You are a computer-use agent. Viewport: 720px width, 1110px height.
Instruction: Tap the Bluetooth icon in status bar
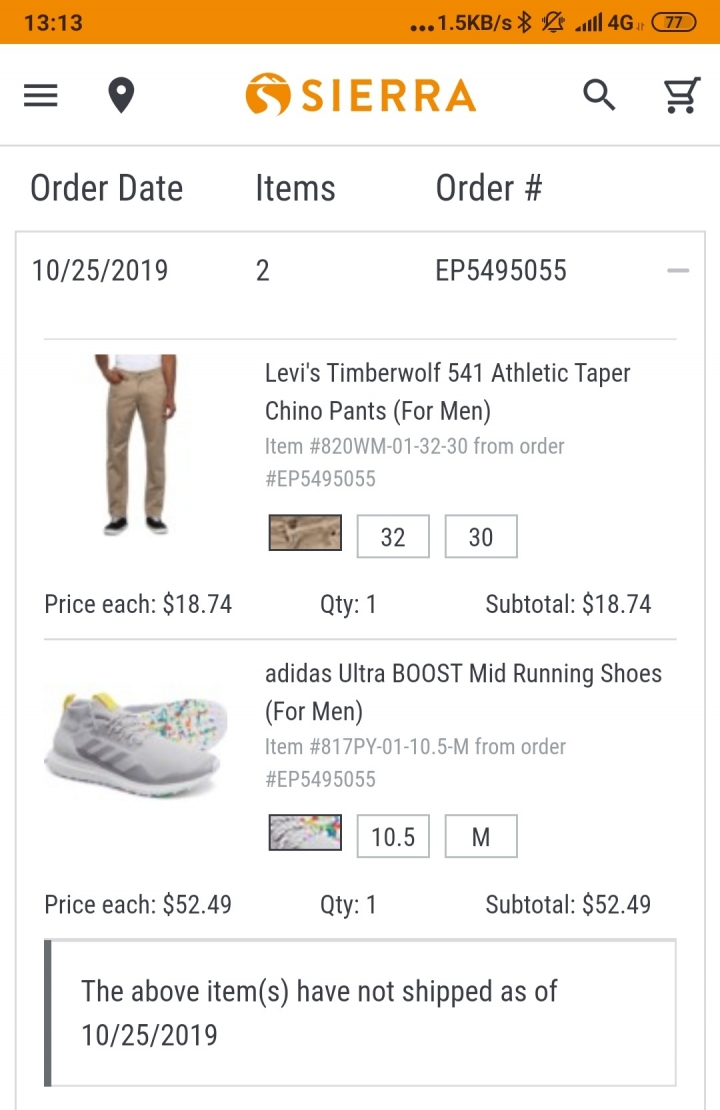tap(524, 23)
